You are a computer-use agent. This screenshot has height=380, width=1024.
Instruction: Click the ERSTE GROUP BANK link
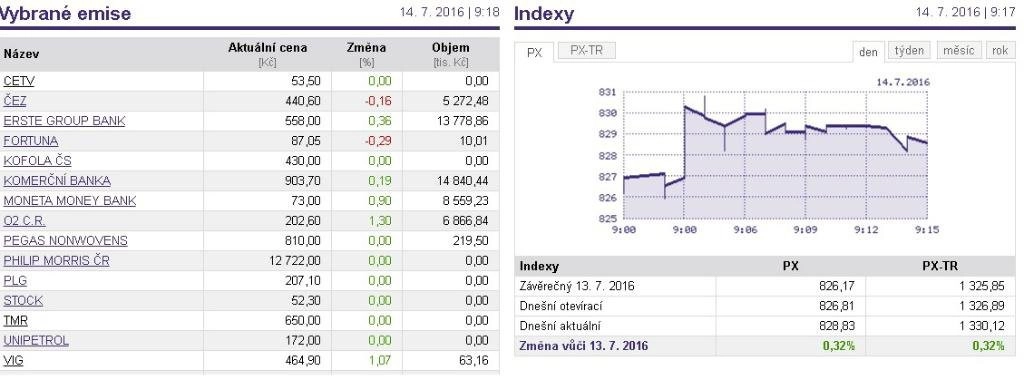tap(64, 121)
